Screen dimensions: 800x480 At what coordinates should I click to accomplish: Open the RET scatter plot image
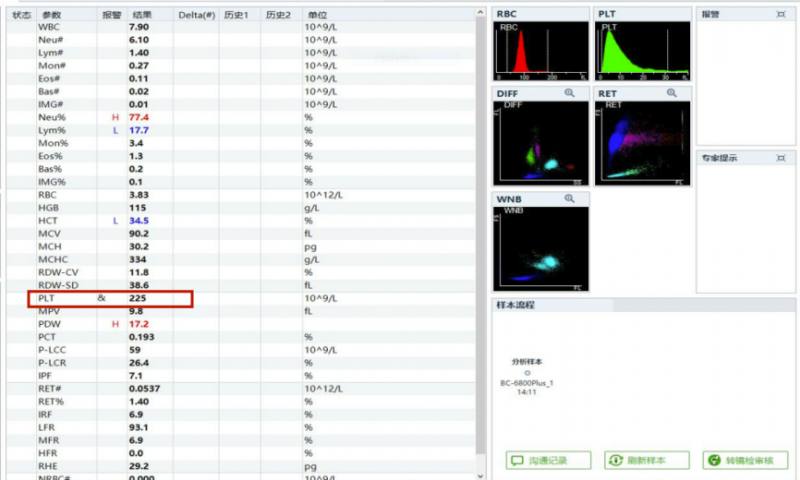point(643,143)
